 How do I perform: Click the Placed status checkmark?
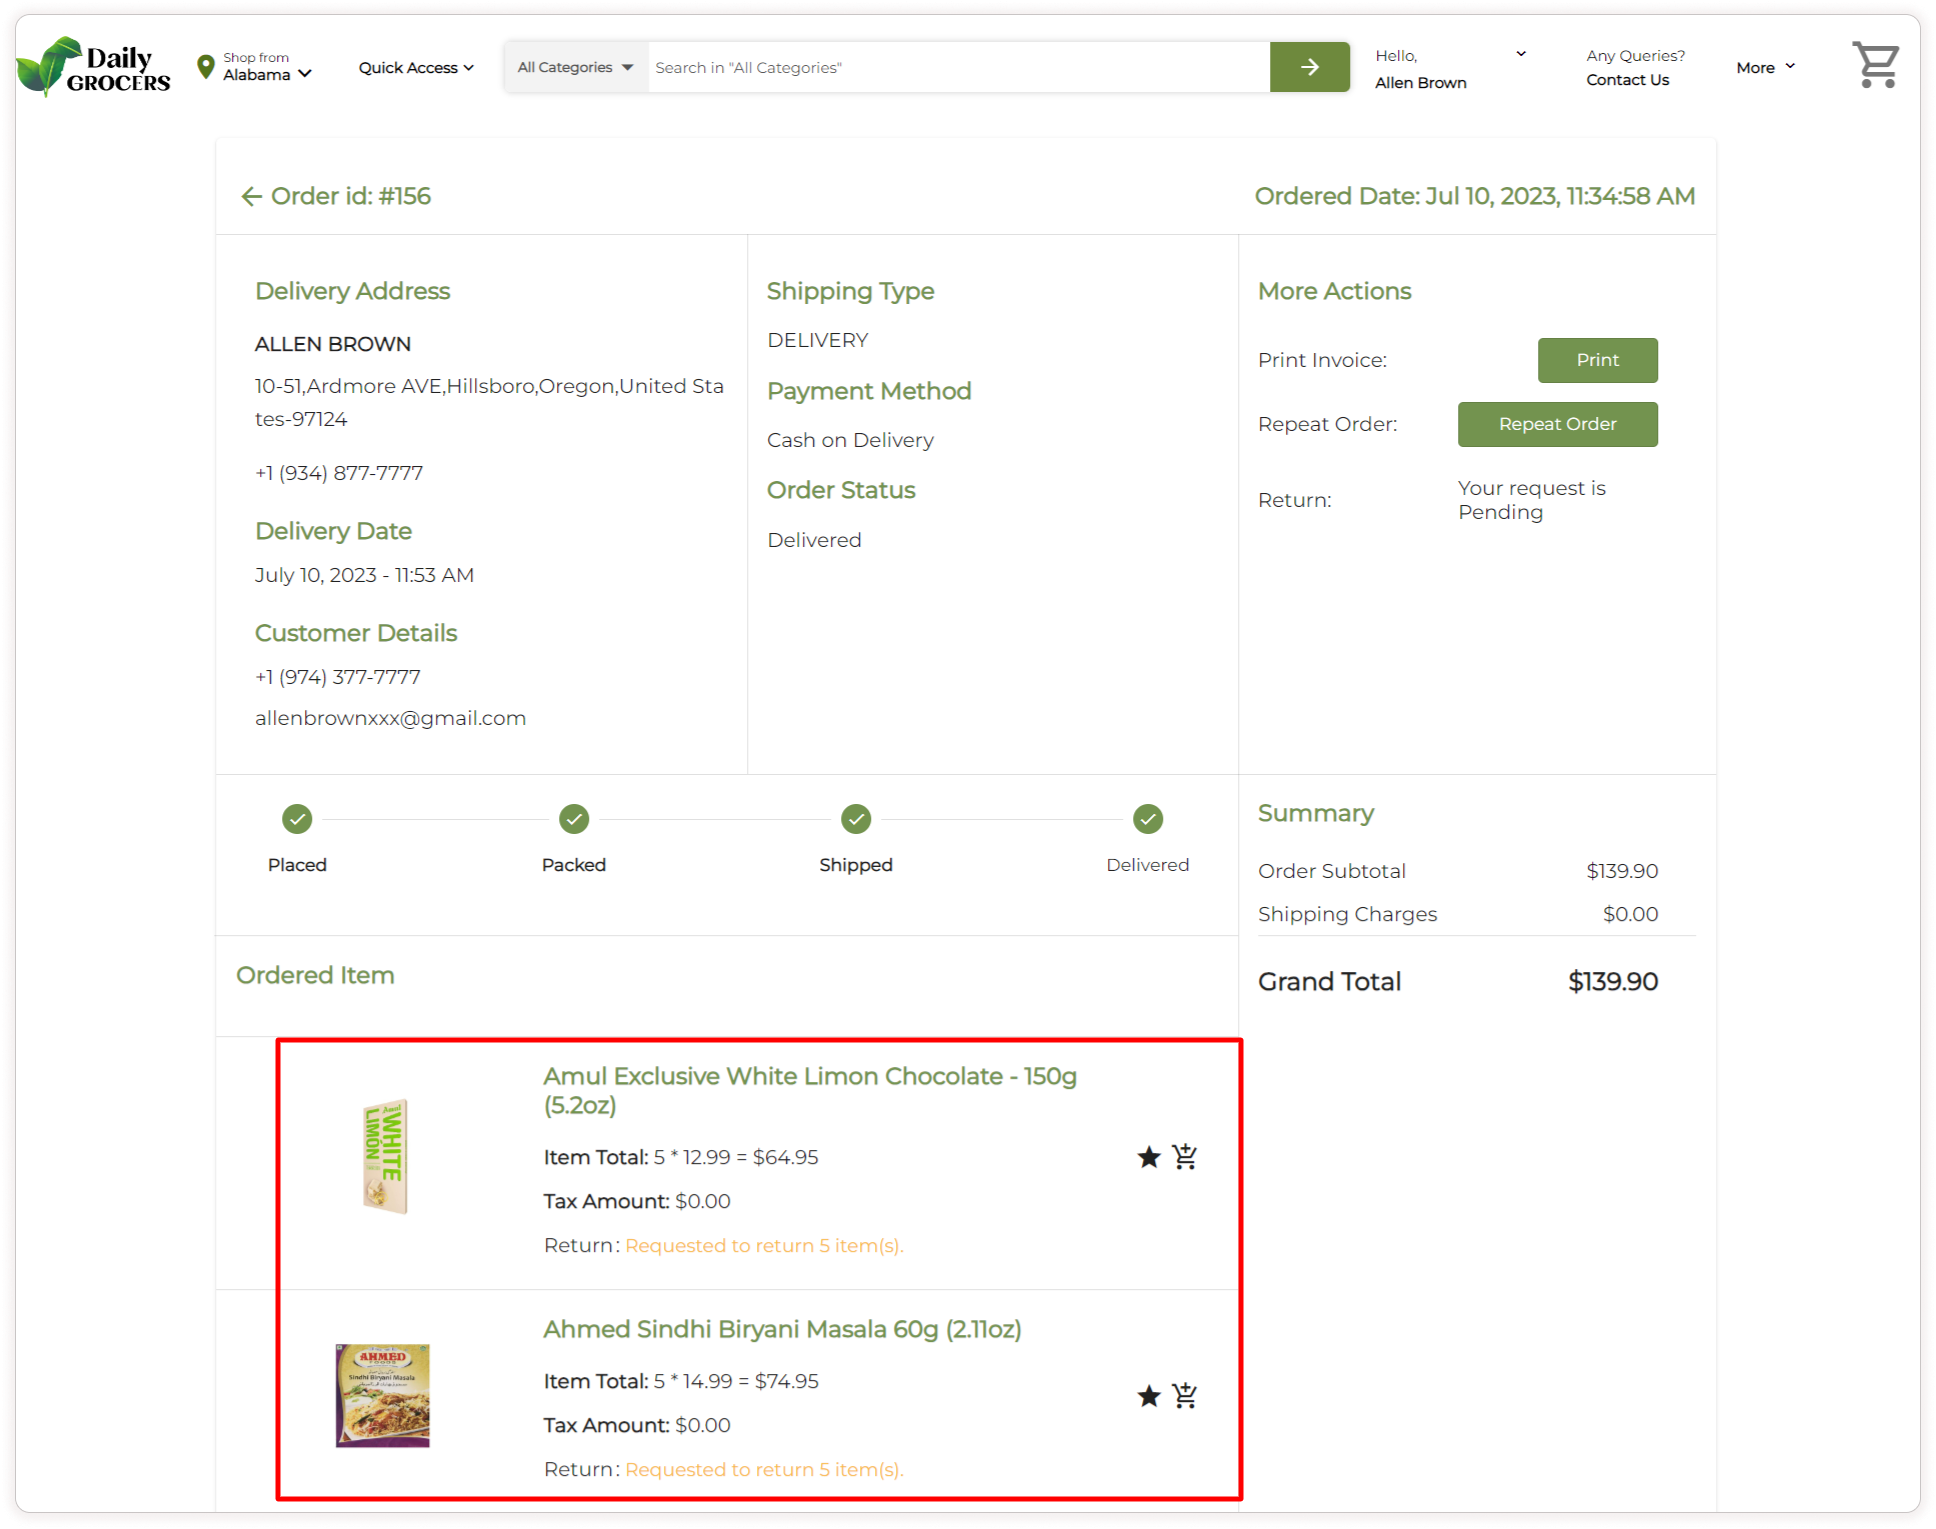point(297,819)
